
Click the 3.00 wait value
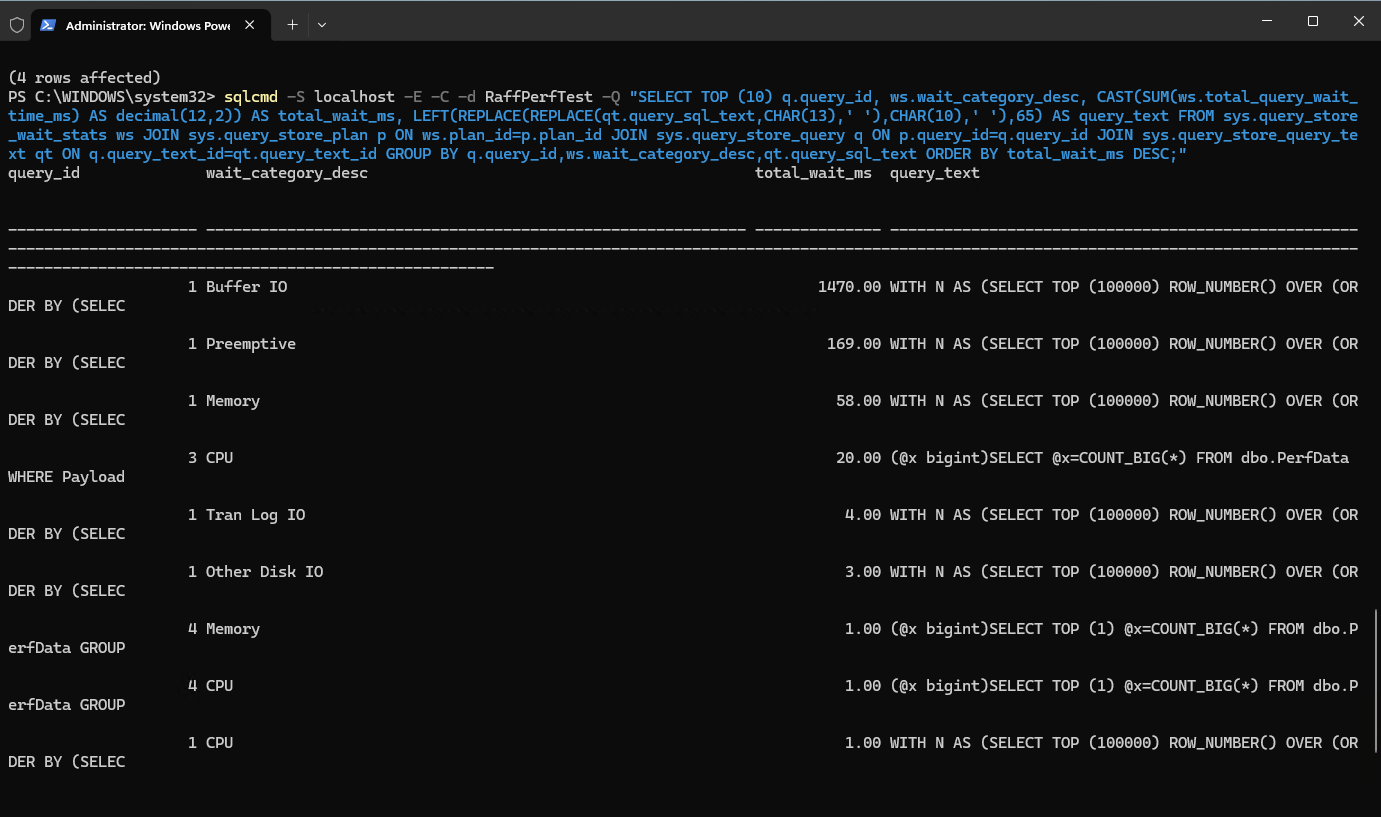coord(863,572)
